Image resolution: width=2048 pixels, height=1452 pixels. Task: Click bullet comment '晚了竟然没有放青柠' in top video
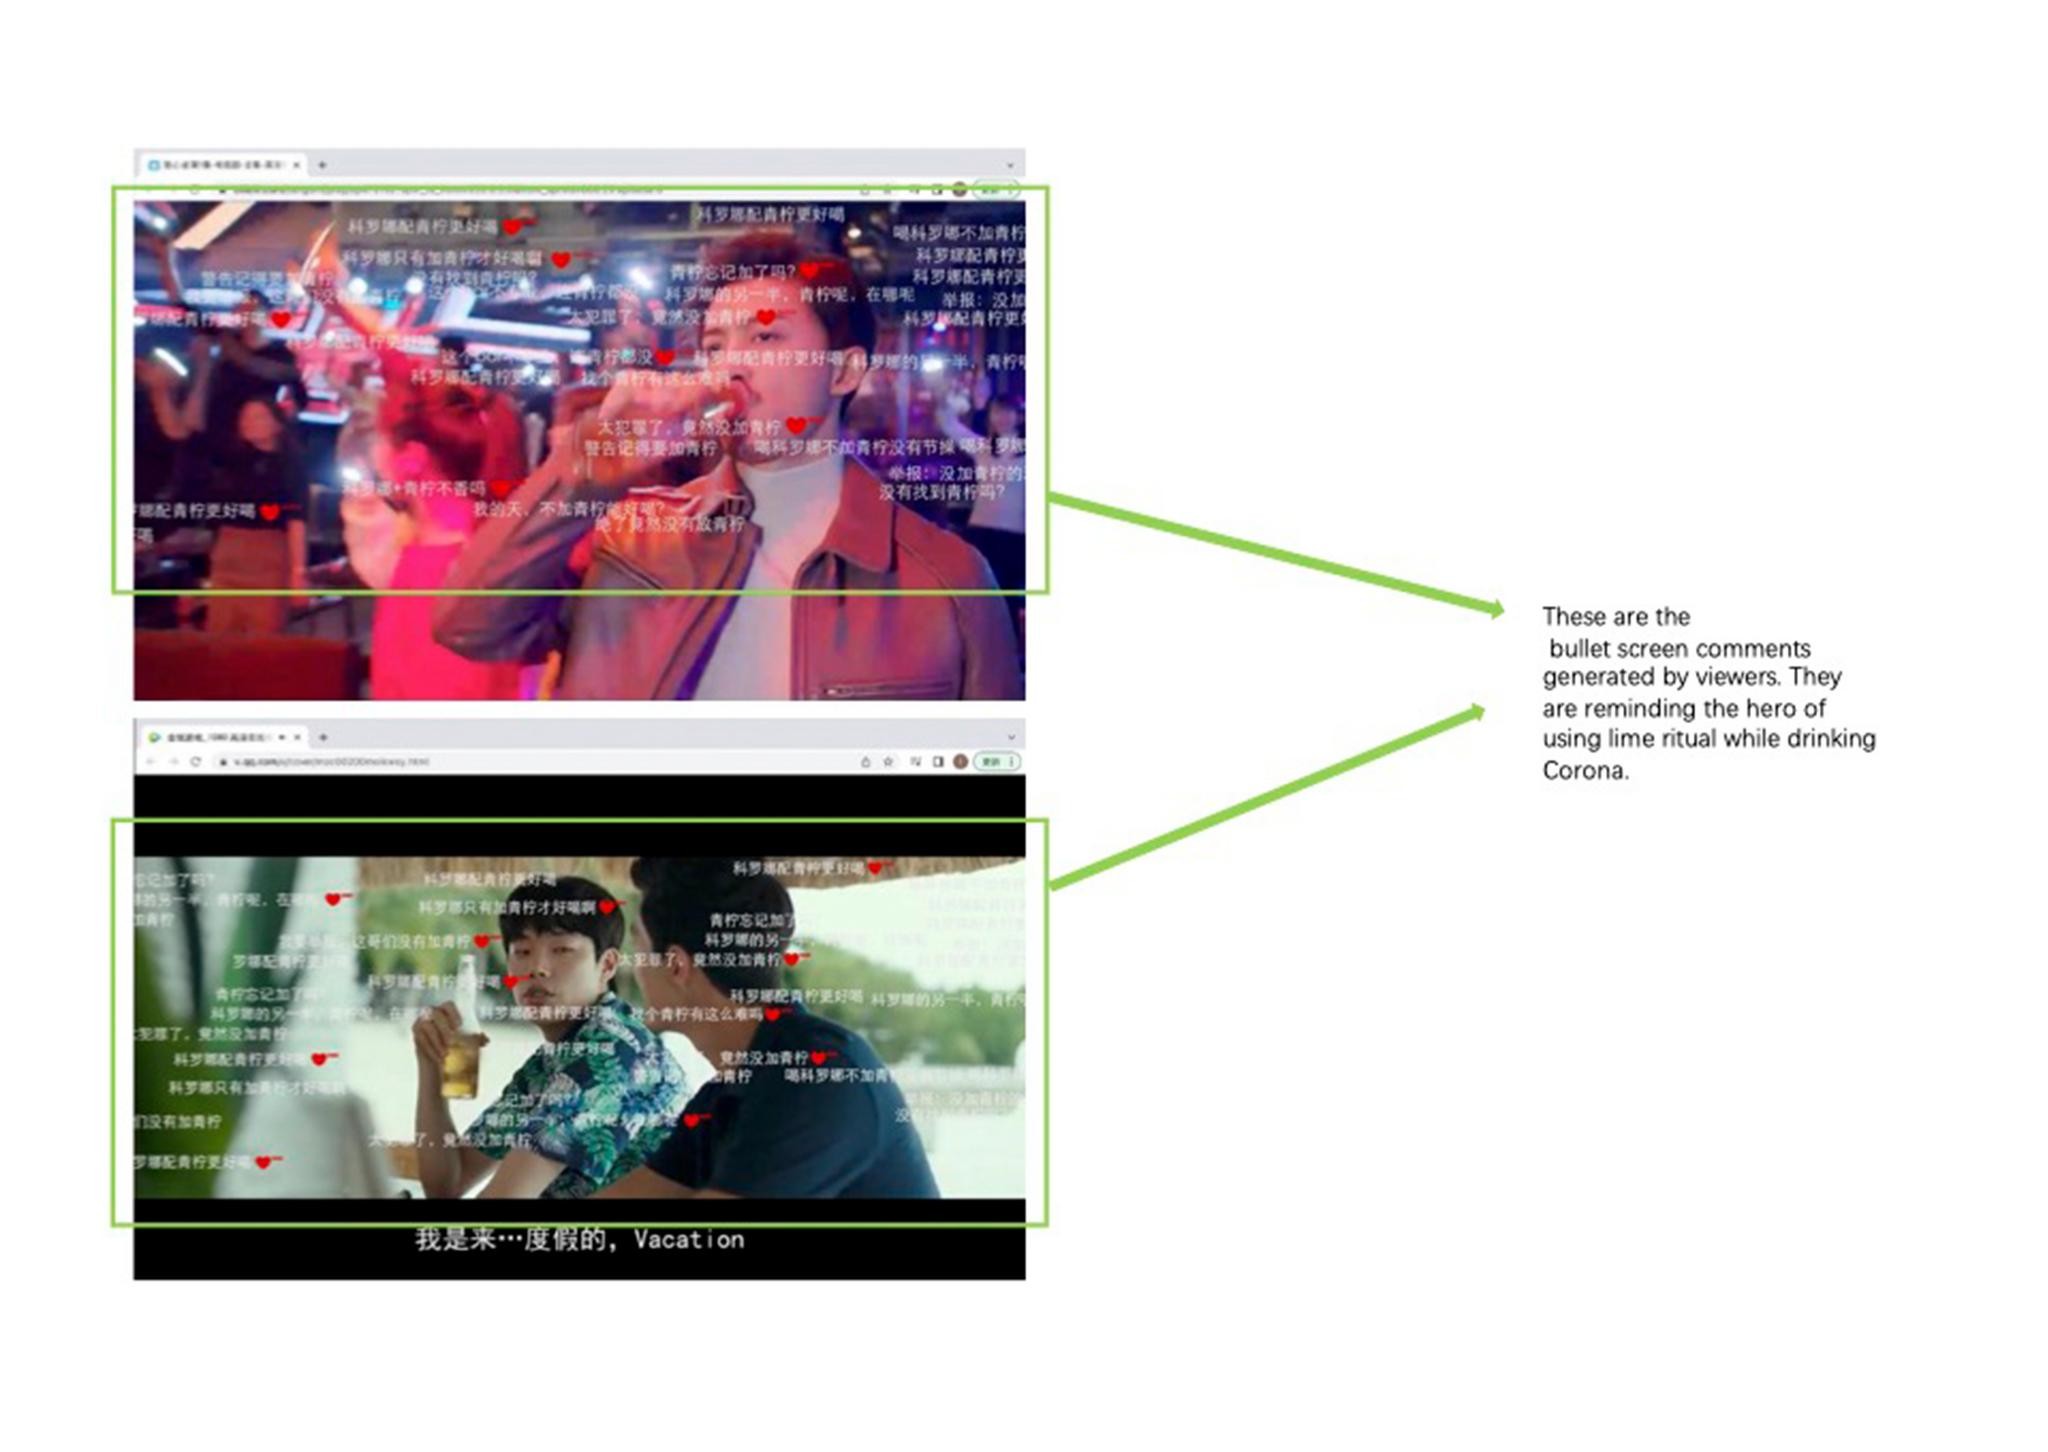(670, 524)
